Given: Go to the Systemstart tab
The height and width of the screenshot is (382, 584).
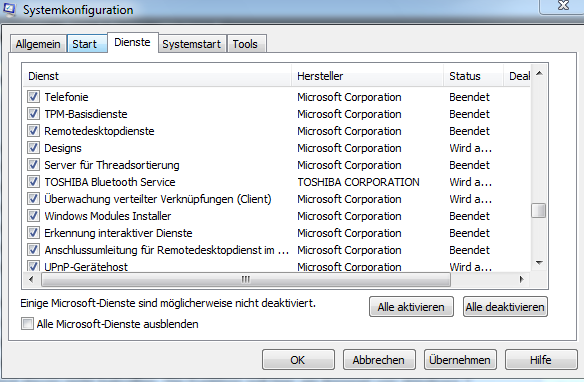Looking at the screenshot, I should tap(191, 44).
